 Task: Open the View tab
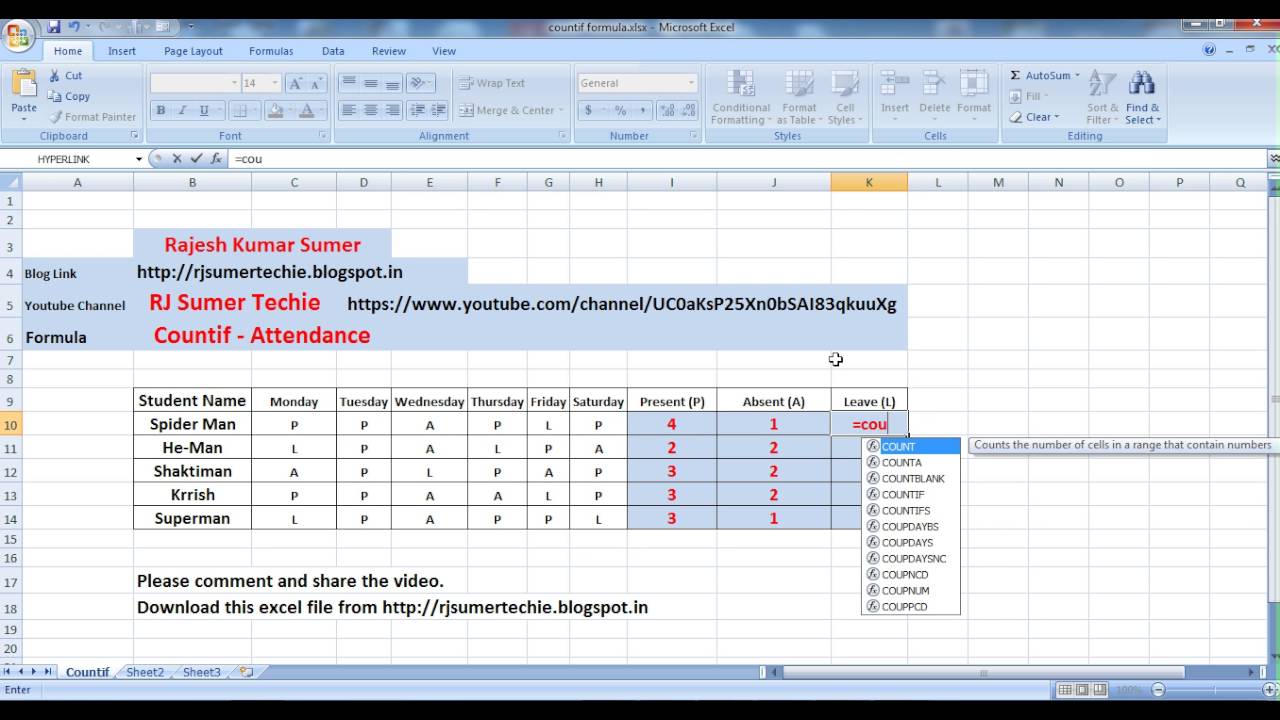pos(444,51)
